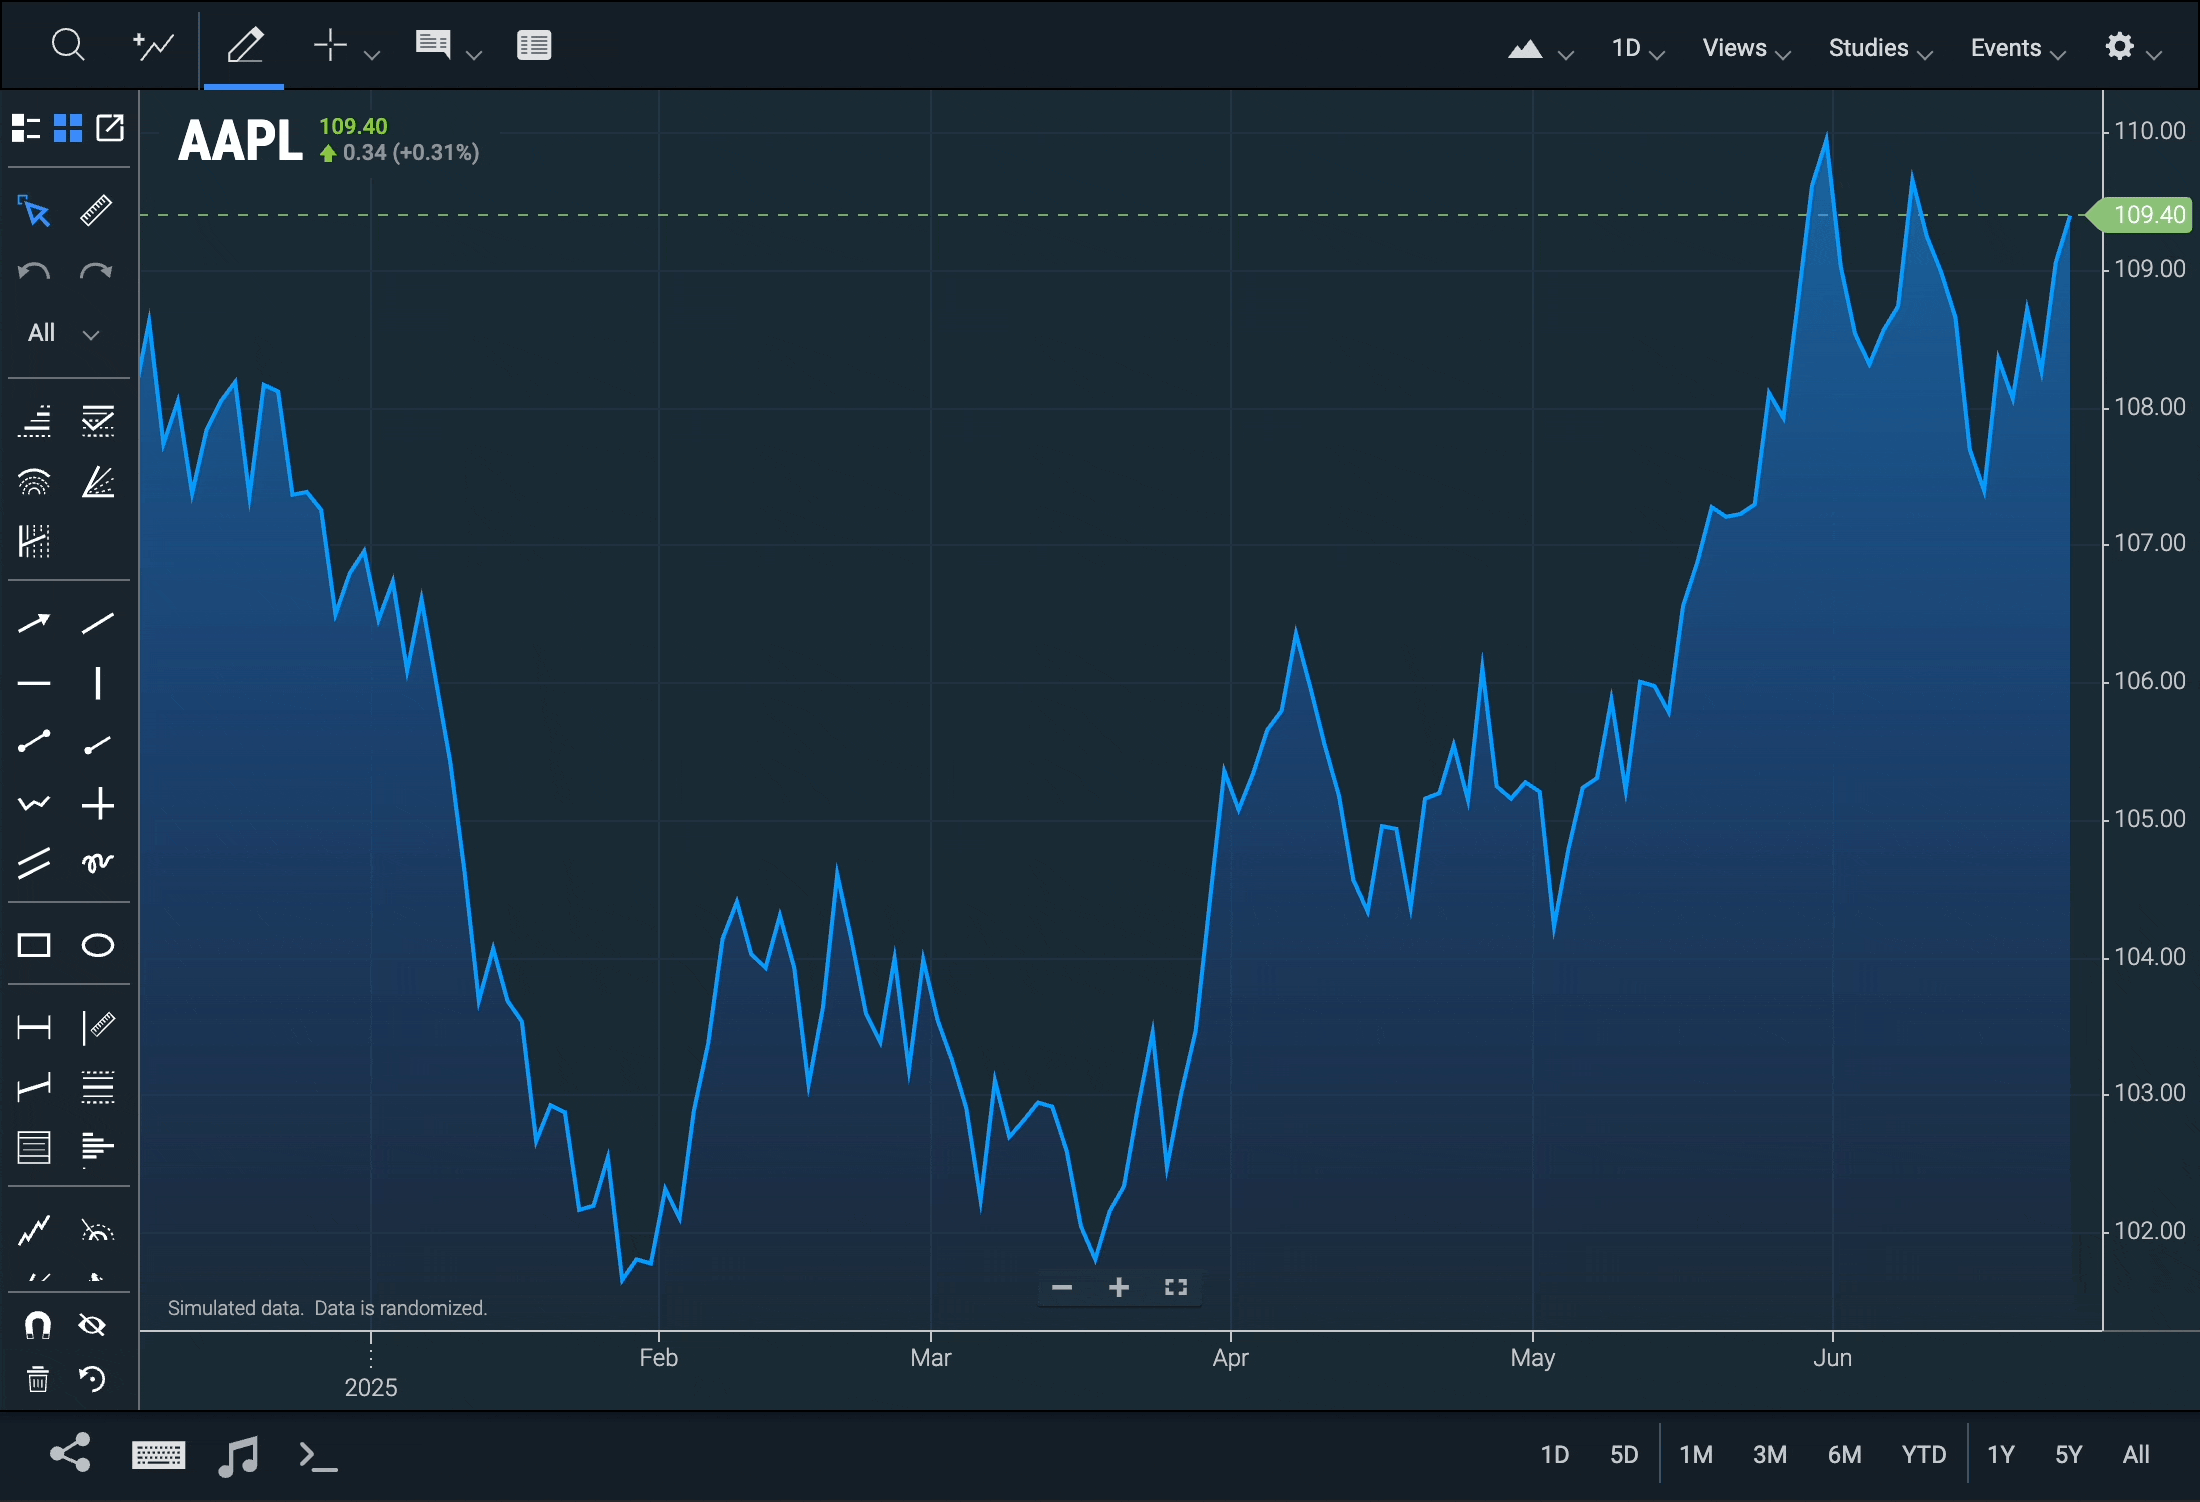Zoom in the chart with plus
2200x1502 pixels.
coord(1119,1287)
